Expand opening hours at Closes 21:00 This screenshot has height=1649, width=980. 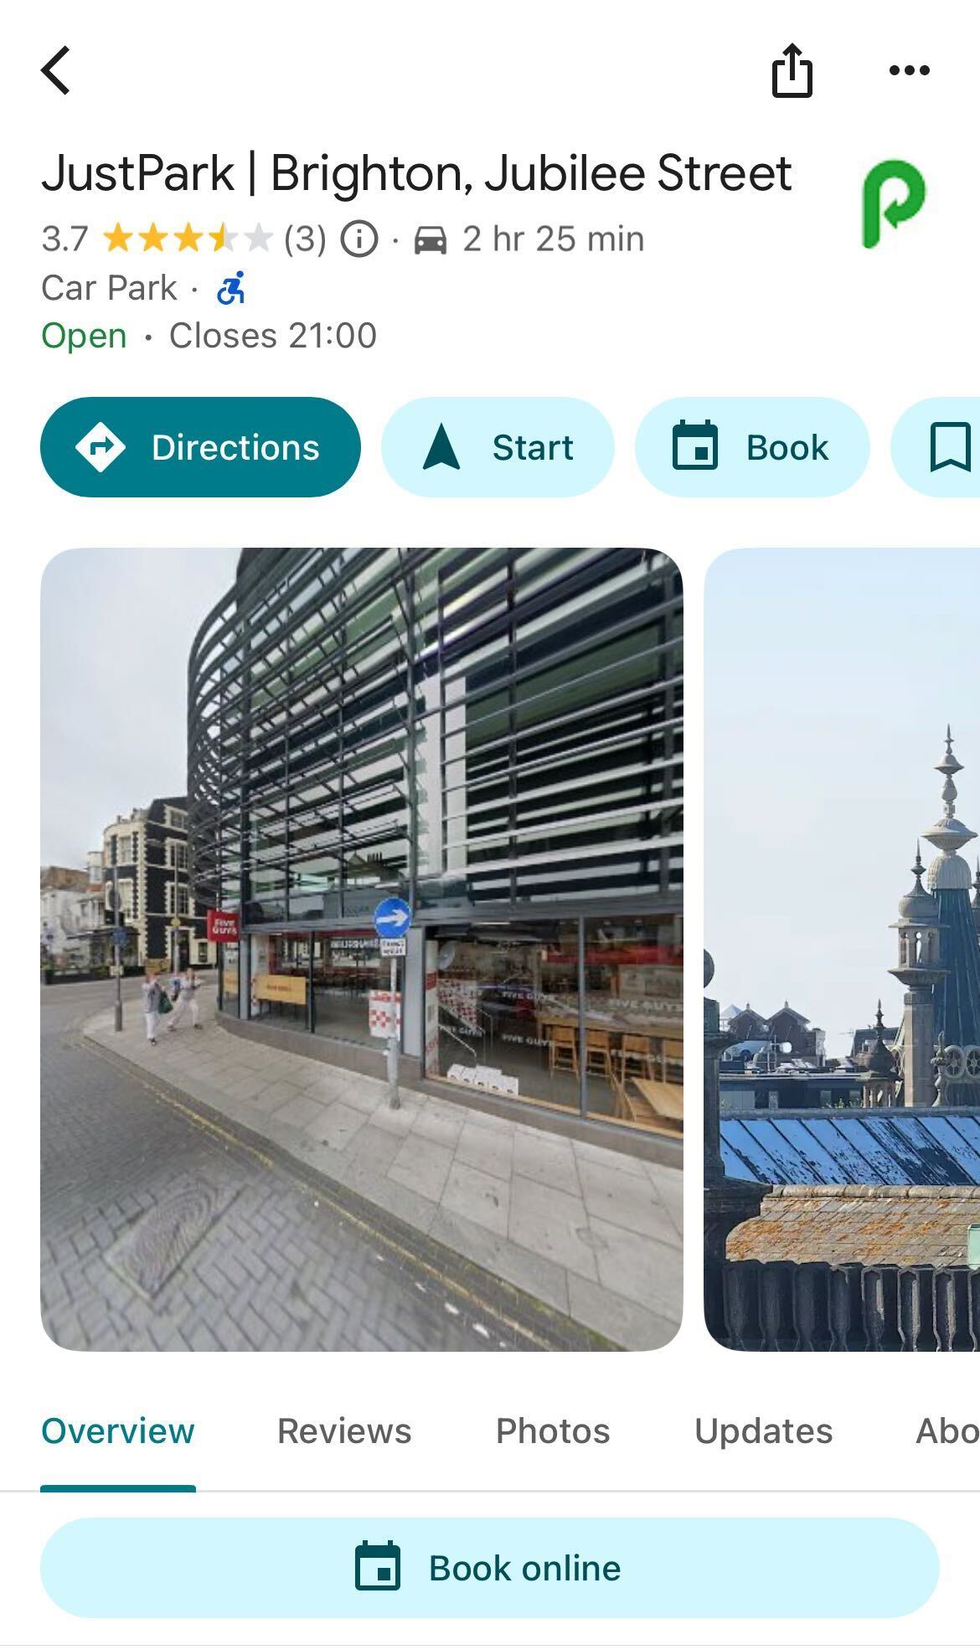pos(272,336)
